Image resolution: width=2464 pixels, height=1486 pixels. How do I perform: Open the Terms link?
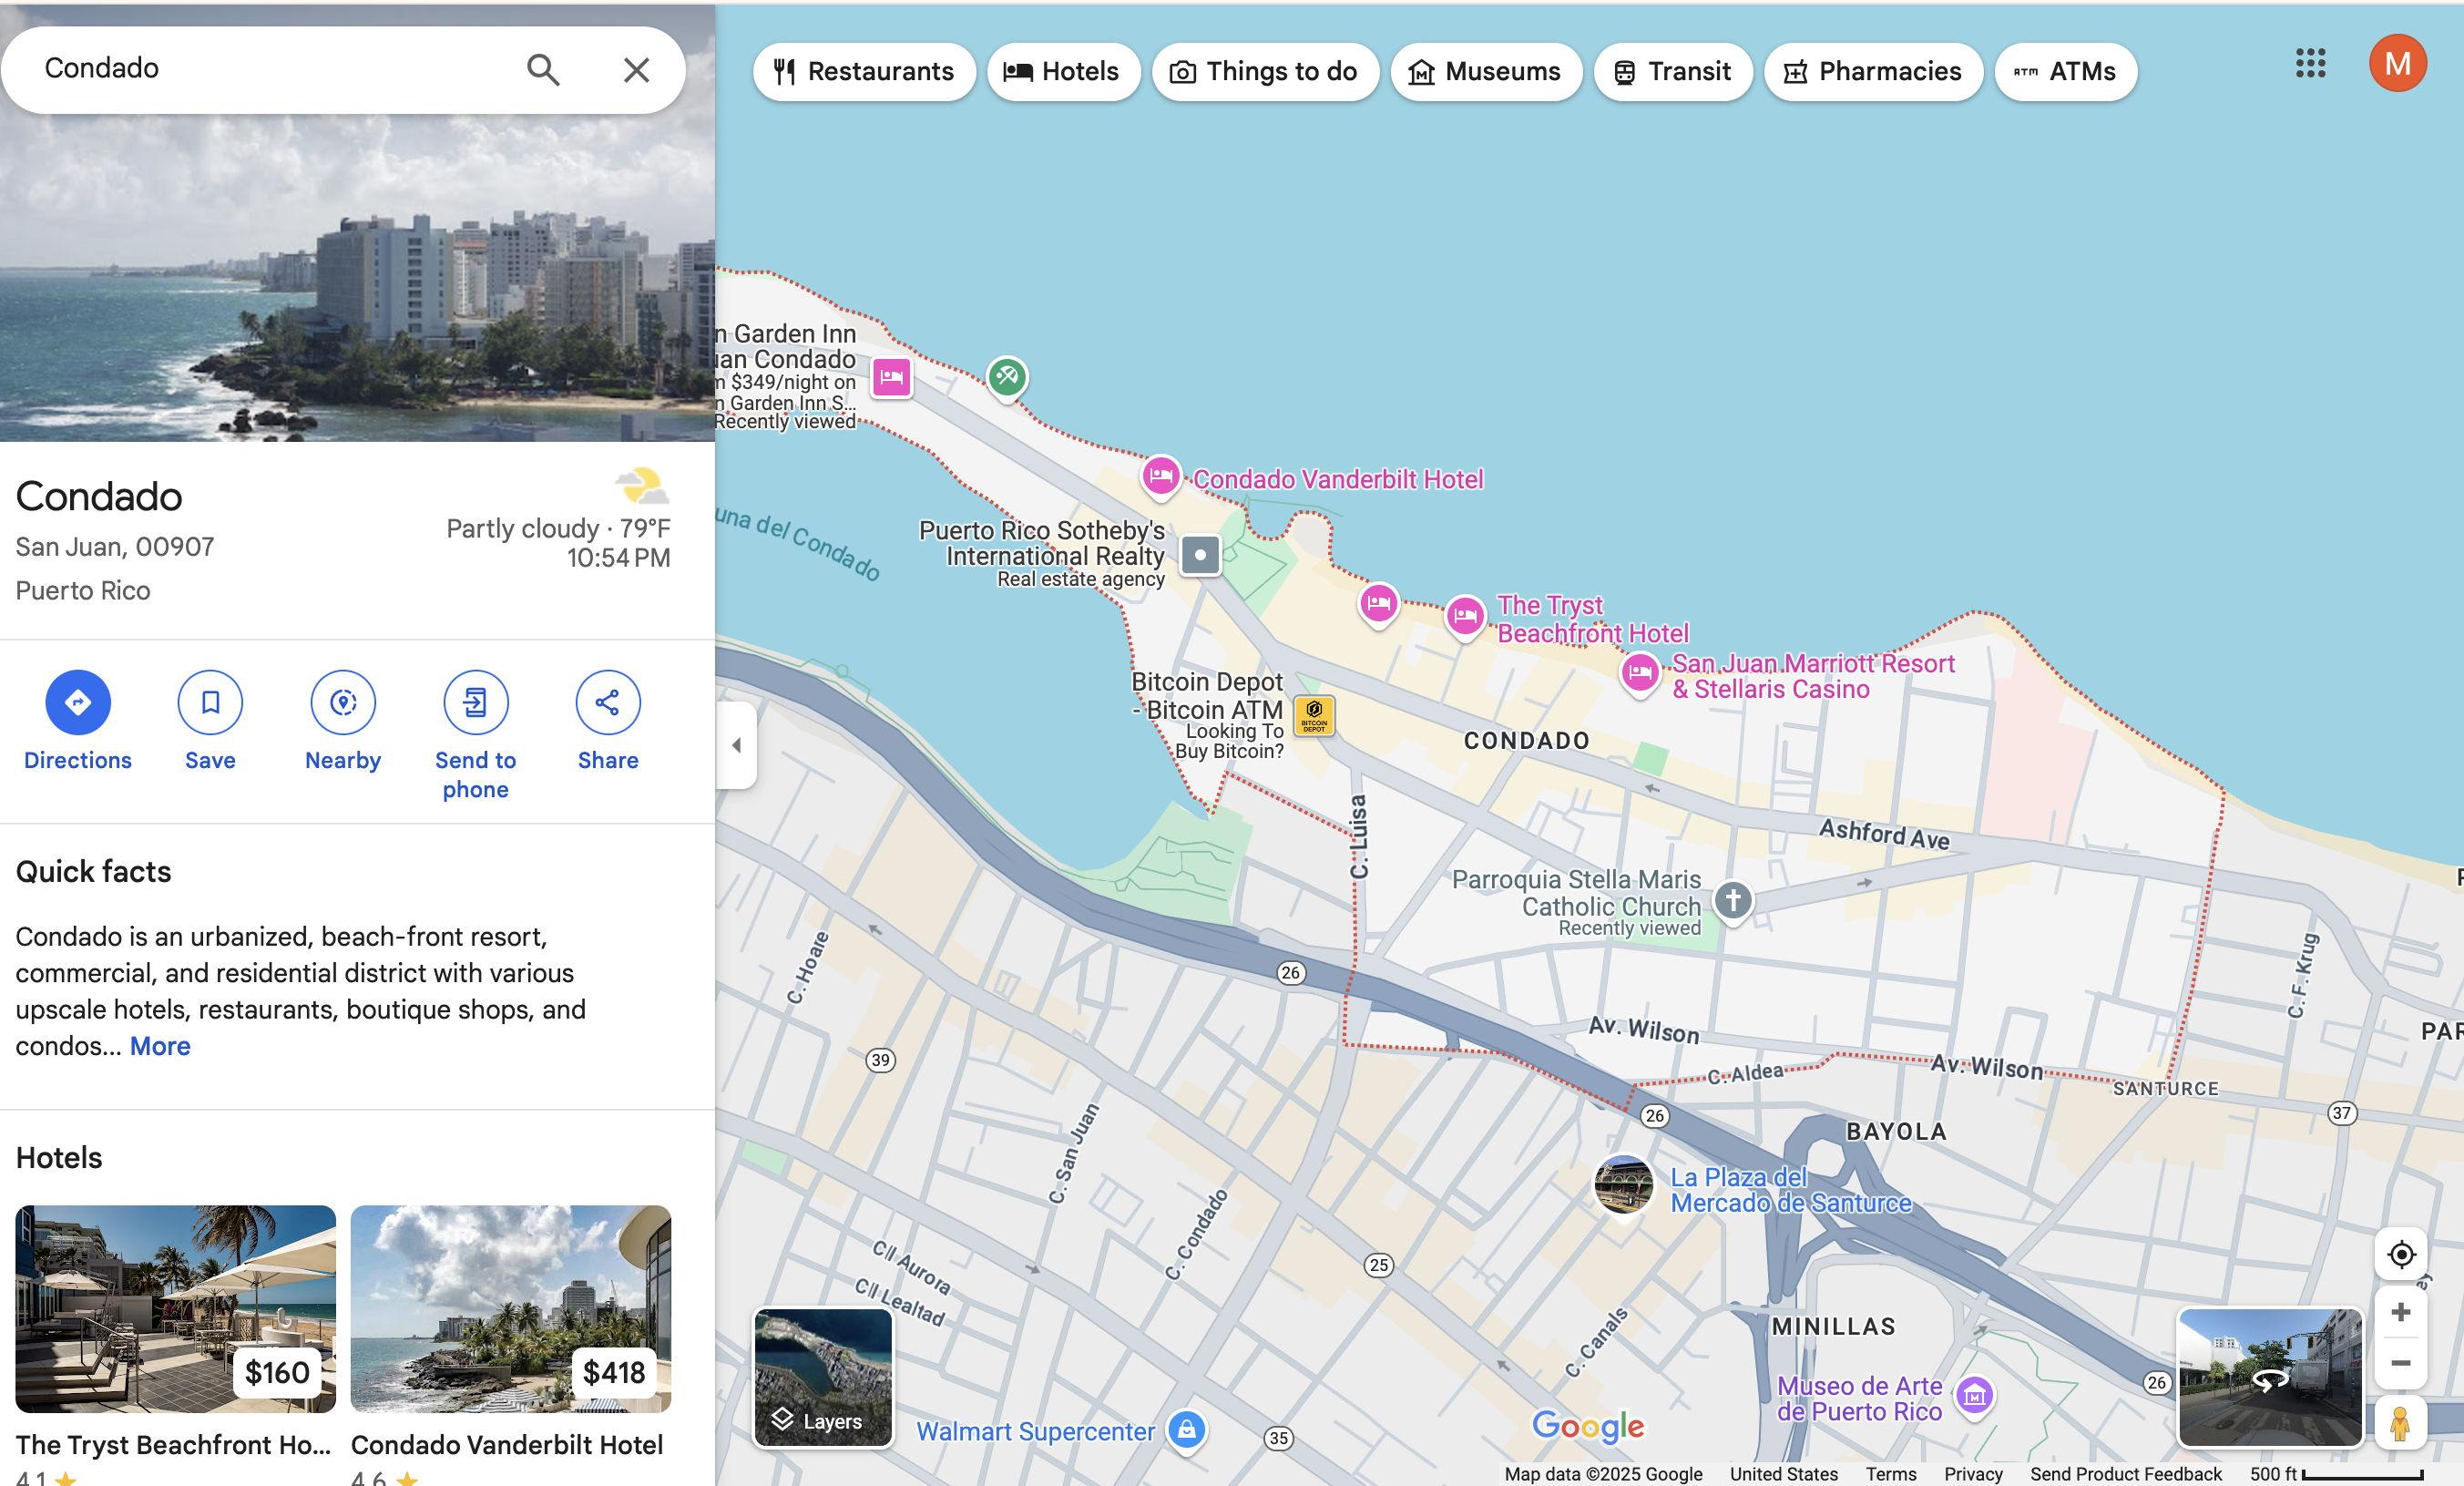[1890, 1474]
